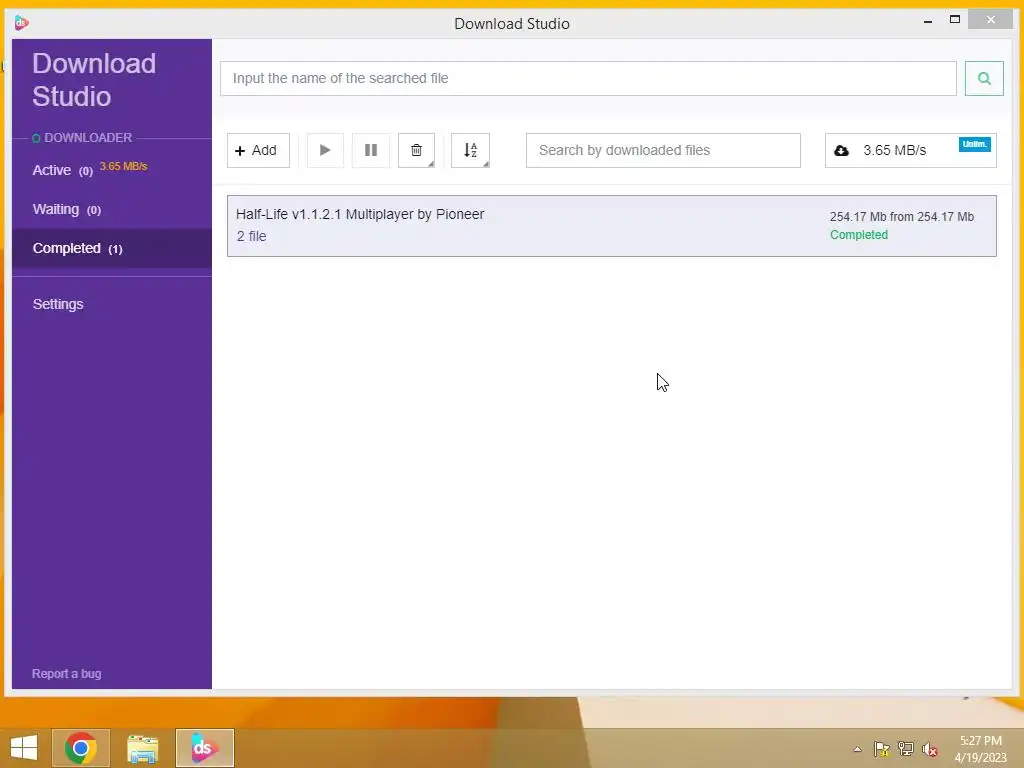Minimize the Download Studio window
This screenshot has width=1024, height=768.
coord(927,21)
